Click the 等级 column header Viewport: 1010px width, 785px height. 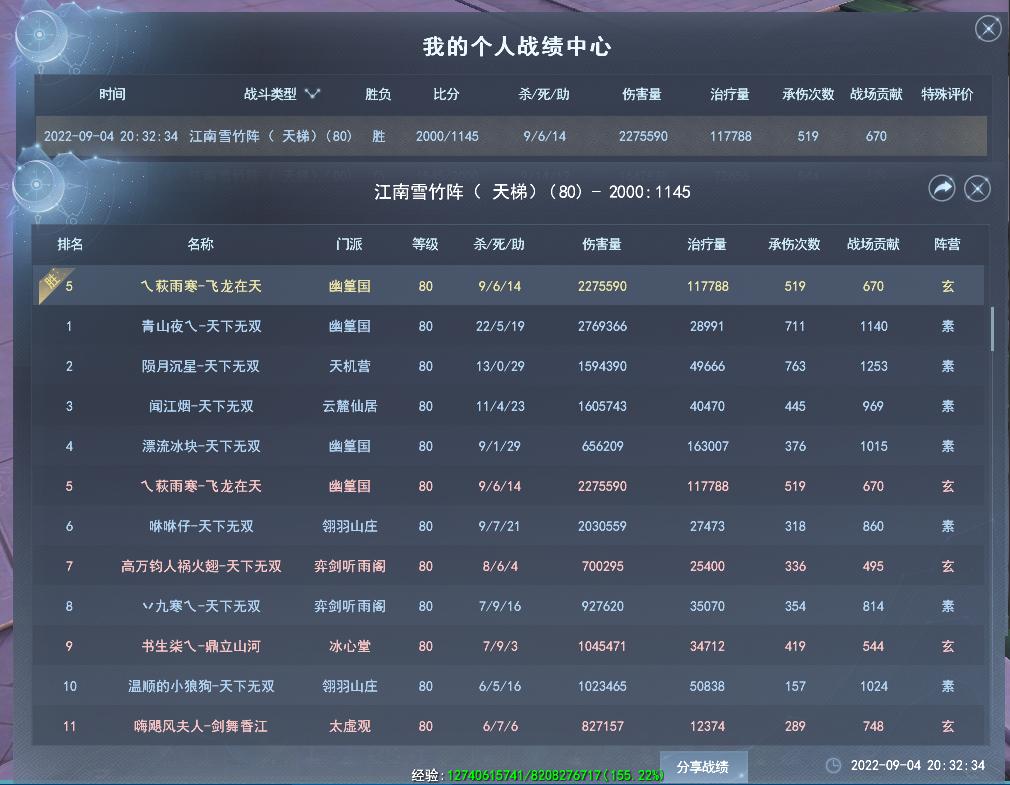425,244
